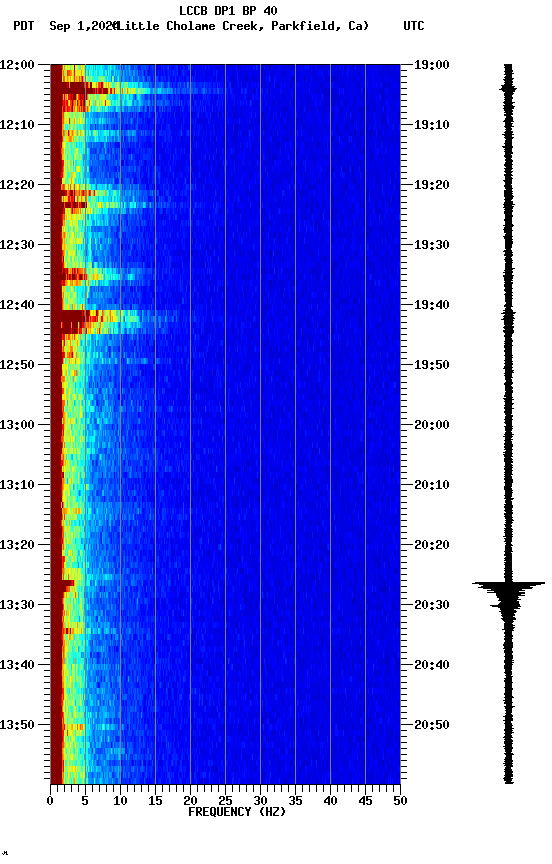Image resolution: width=552 pixels, height=864 pixels.
Task: Click the small seismogram burst near 19:04
Action: point(508,88)
